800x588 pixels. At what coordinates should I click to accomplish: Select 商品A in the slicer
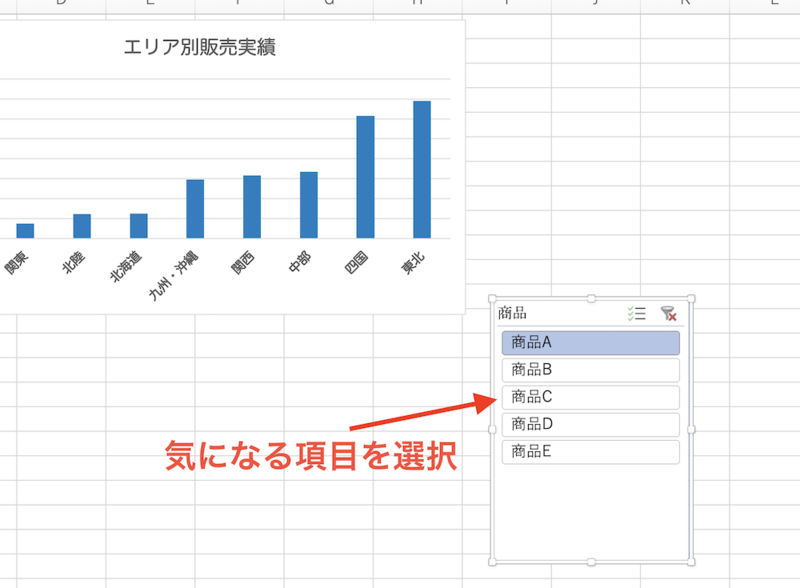pyautogui.click(x=590, y=342)
